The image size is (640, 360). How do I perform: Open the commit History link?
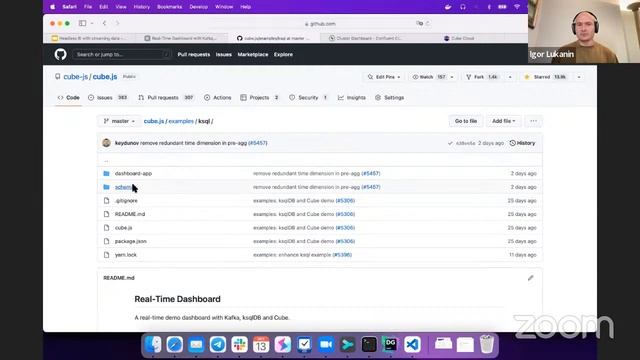(522, 143)
